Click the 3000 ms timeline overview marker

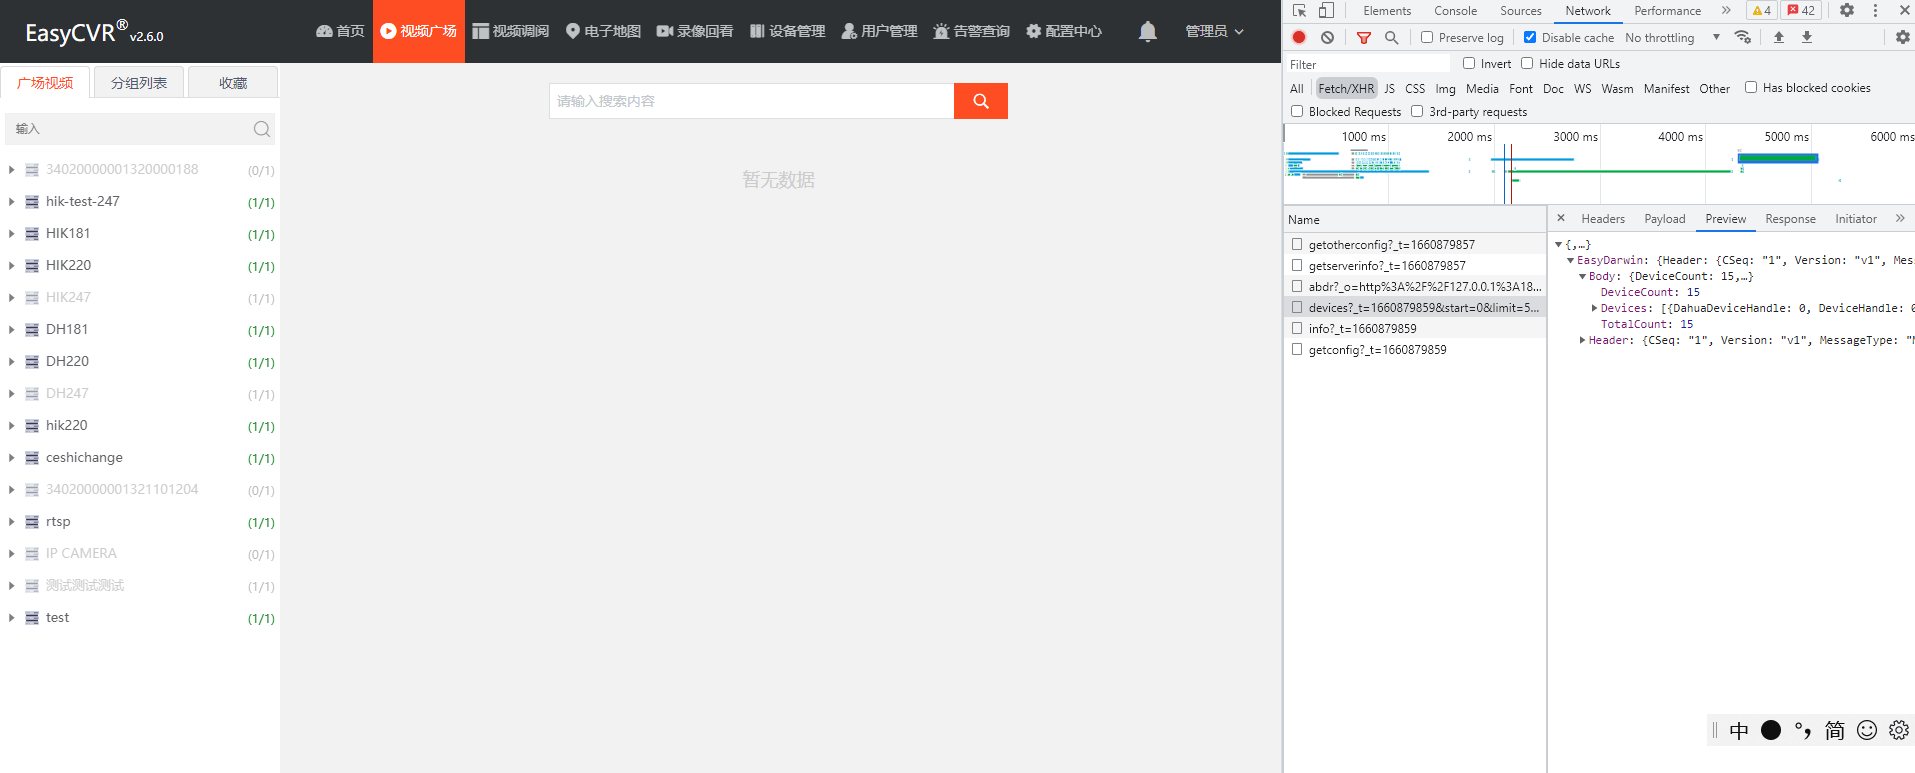pos(1575,136)
